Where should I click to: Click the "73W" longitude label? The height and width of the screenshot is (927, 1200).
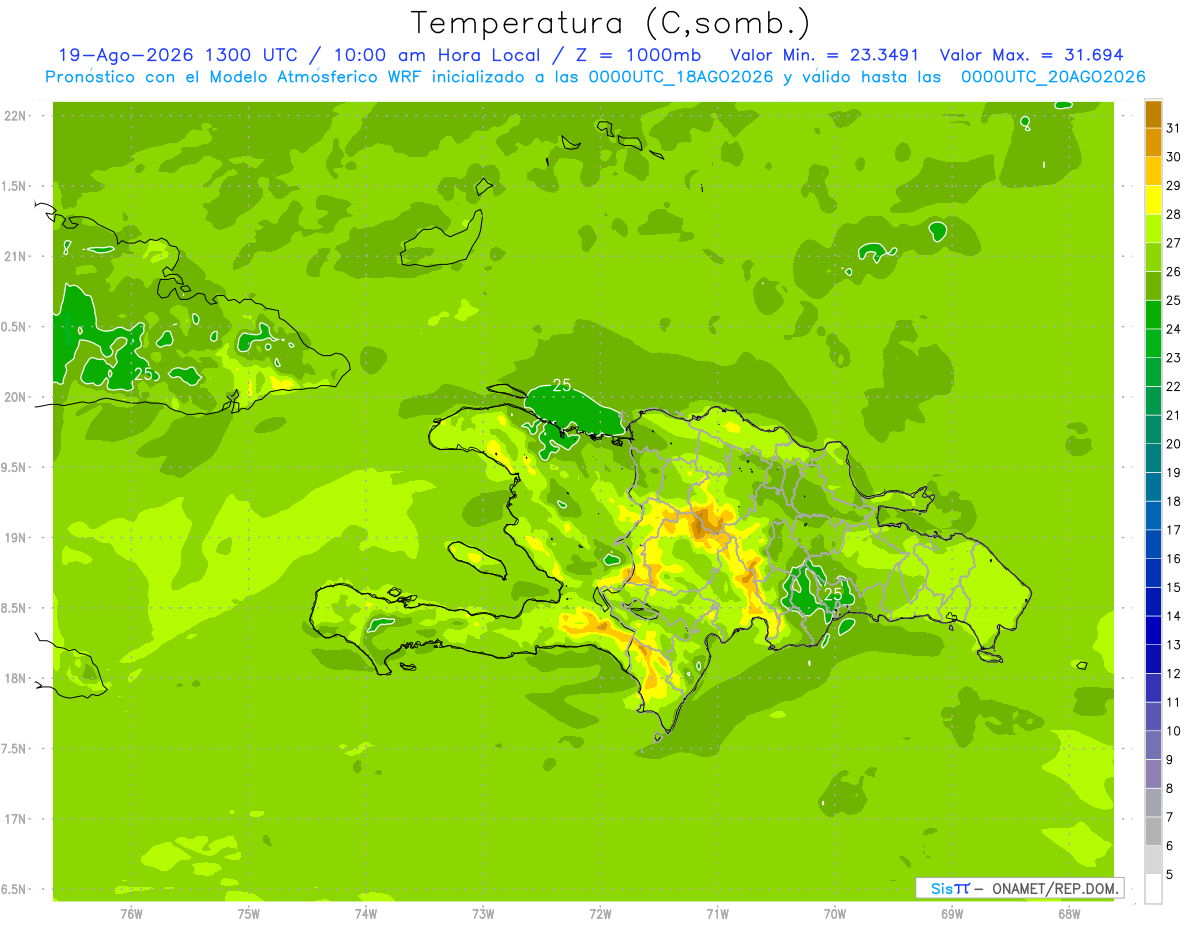tap(483, 914)
